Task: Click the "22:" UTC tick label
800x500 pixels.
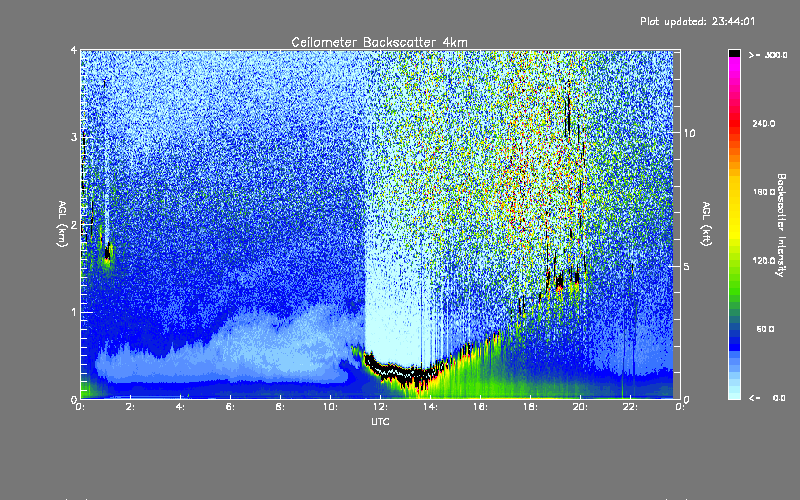Action: coord(631,407)
